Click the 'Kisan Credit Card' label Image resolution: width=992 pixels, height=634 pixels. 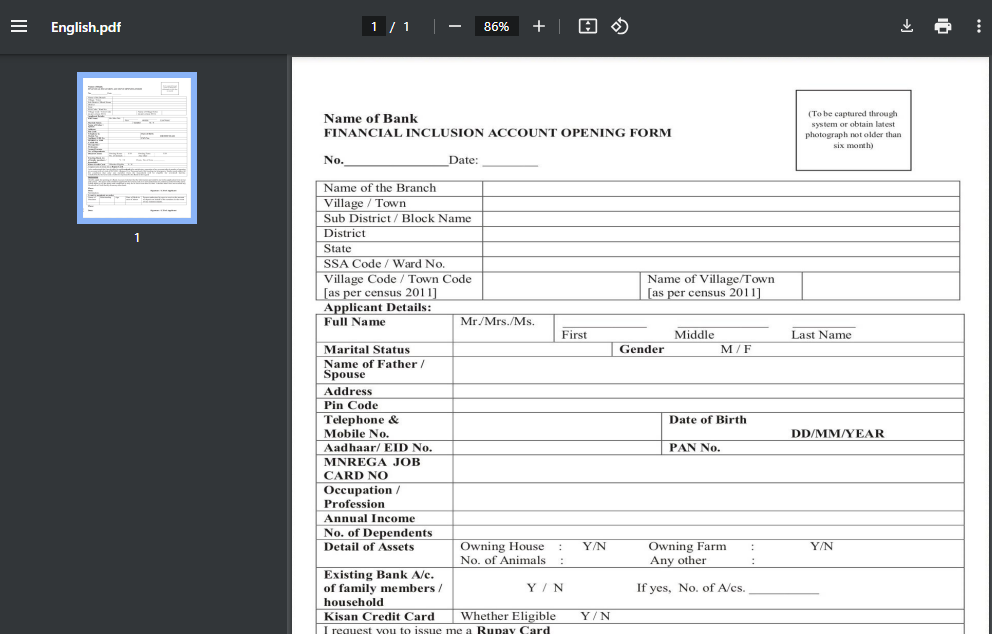(379, 617)
